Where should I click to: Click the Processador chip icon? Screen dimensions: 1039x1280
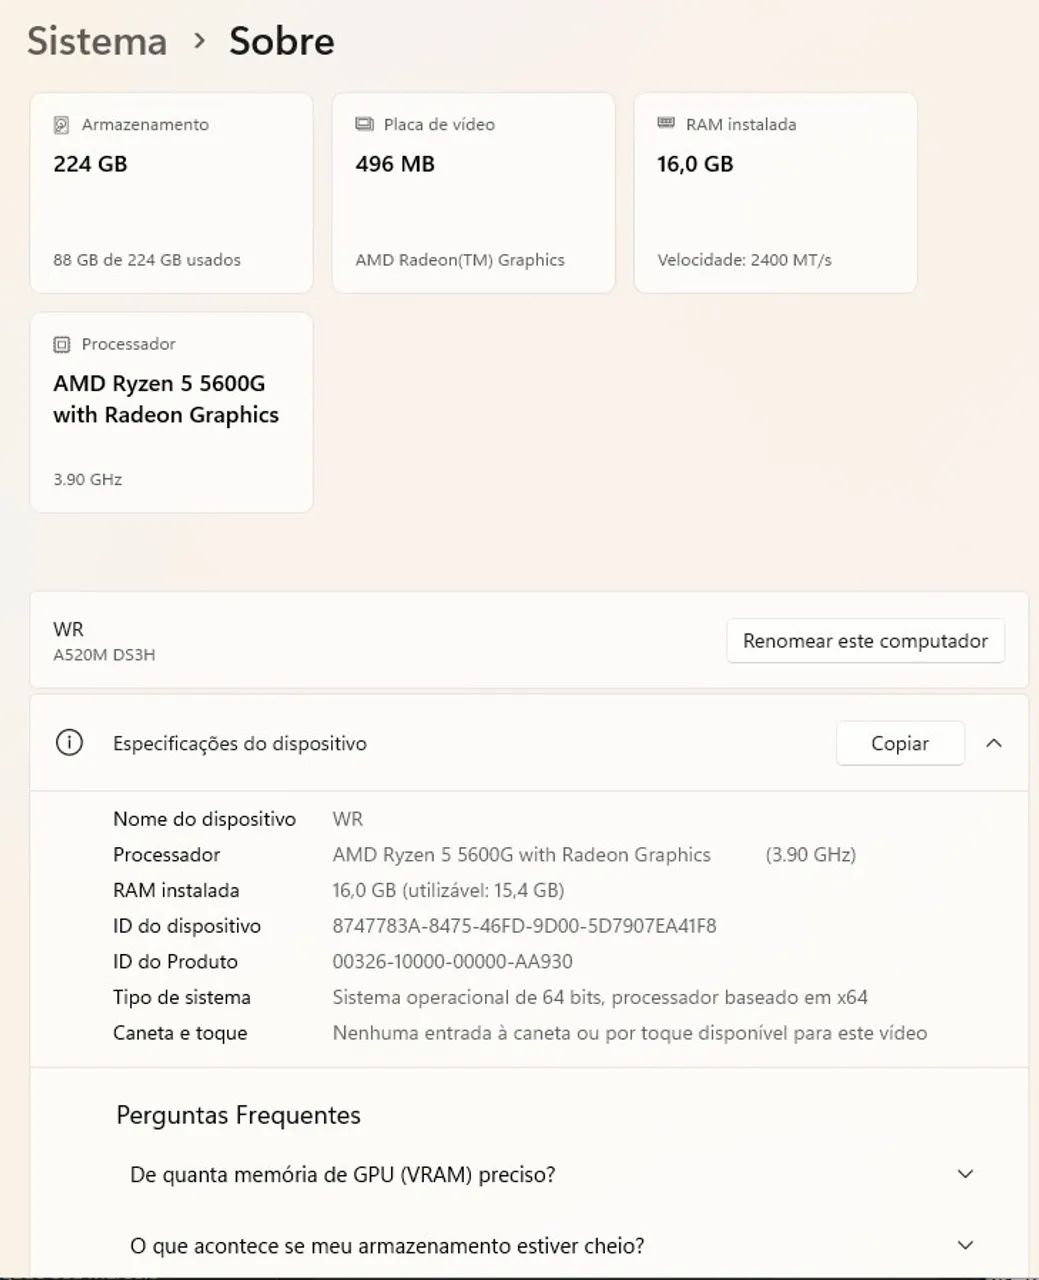pos(63,344)
